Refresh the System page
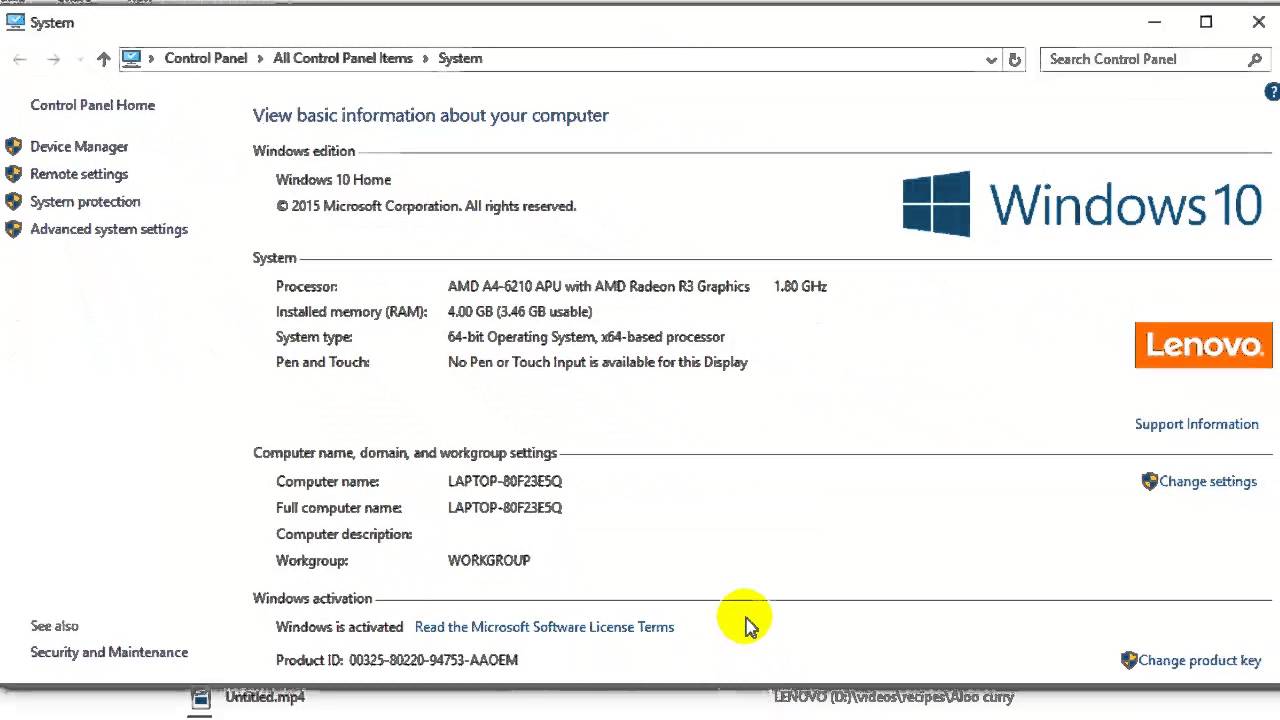Screen dimensions: 1280x720 click(x=1014, y=59)
